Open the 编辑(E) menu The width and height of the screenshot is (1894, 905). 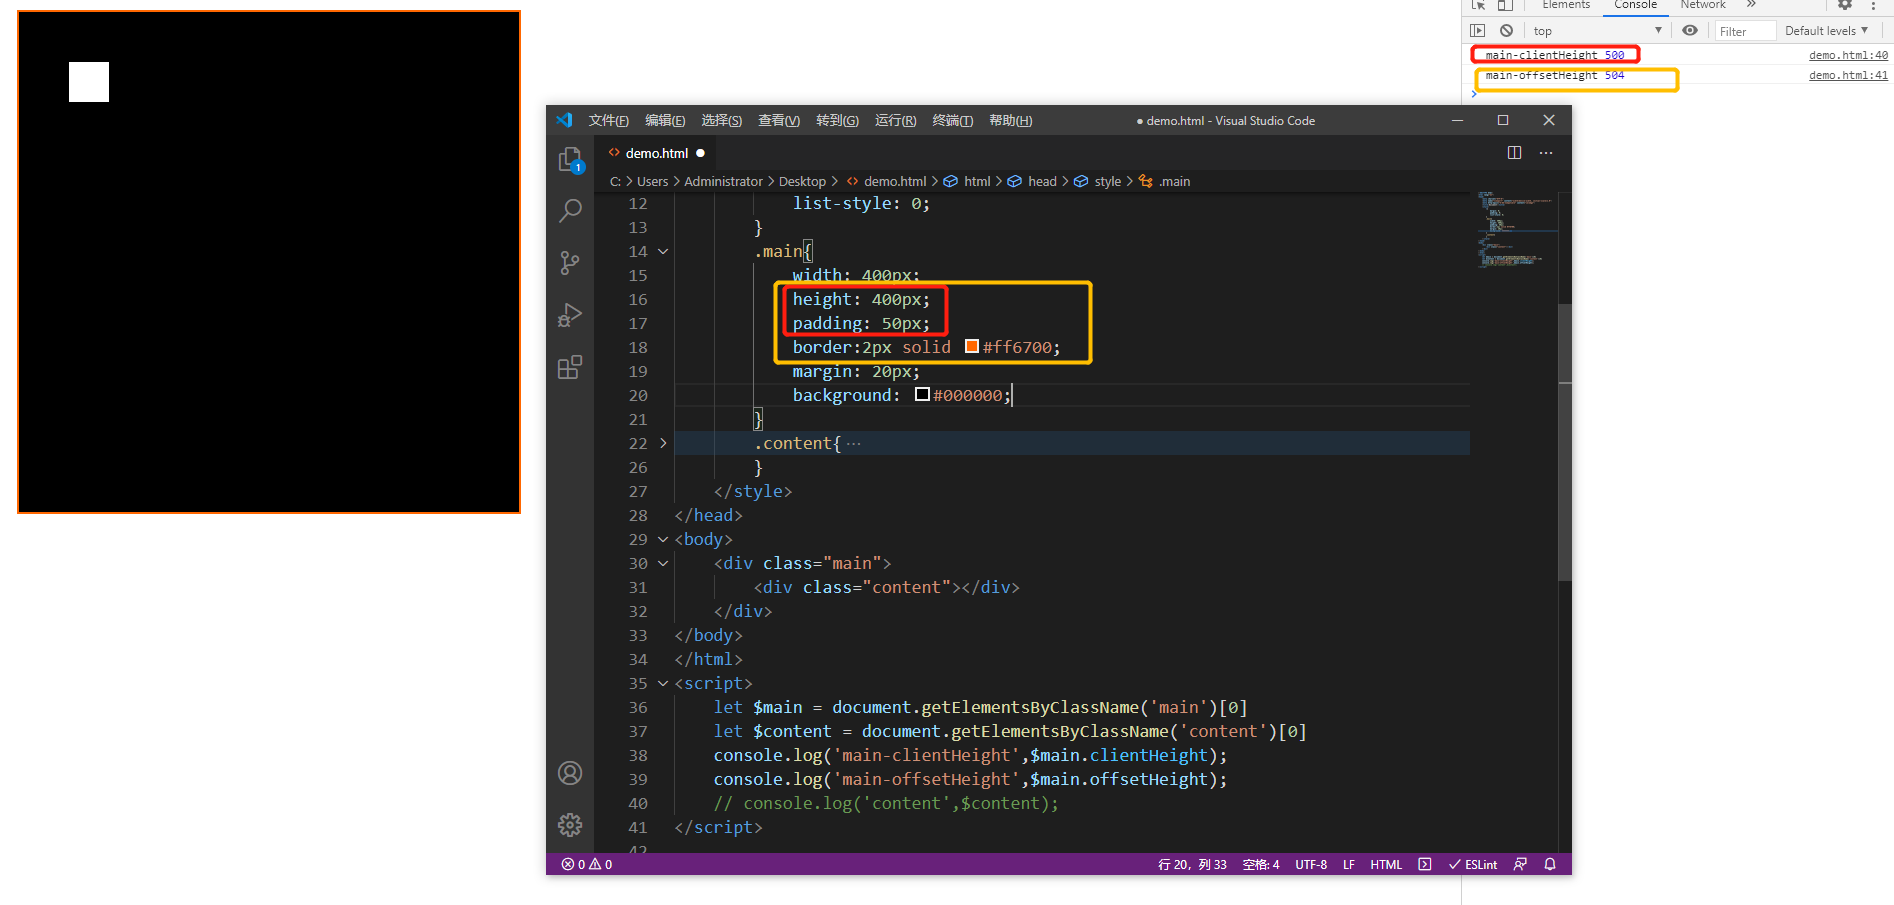pyautogui.click(x=665, y=120)
